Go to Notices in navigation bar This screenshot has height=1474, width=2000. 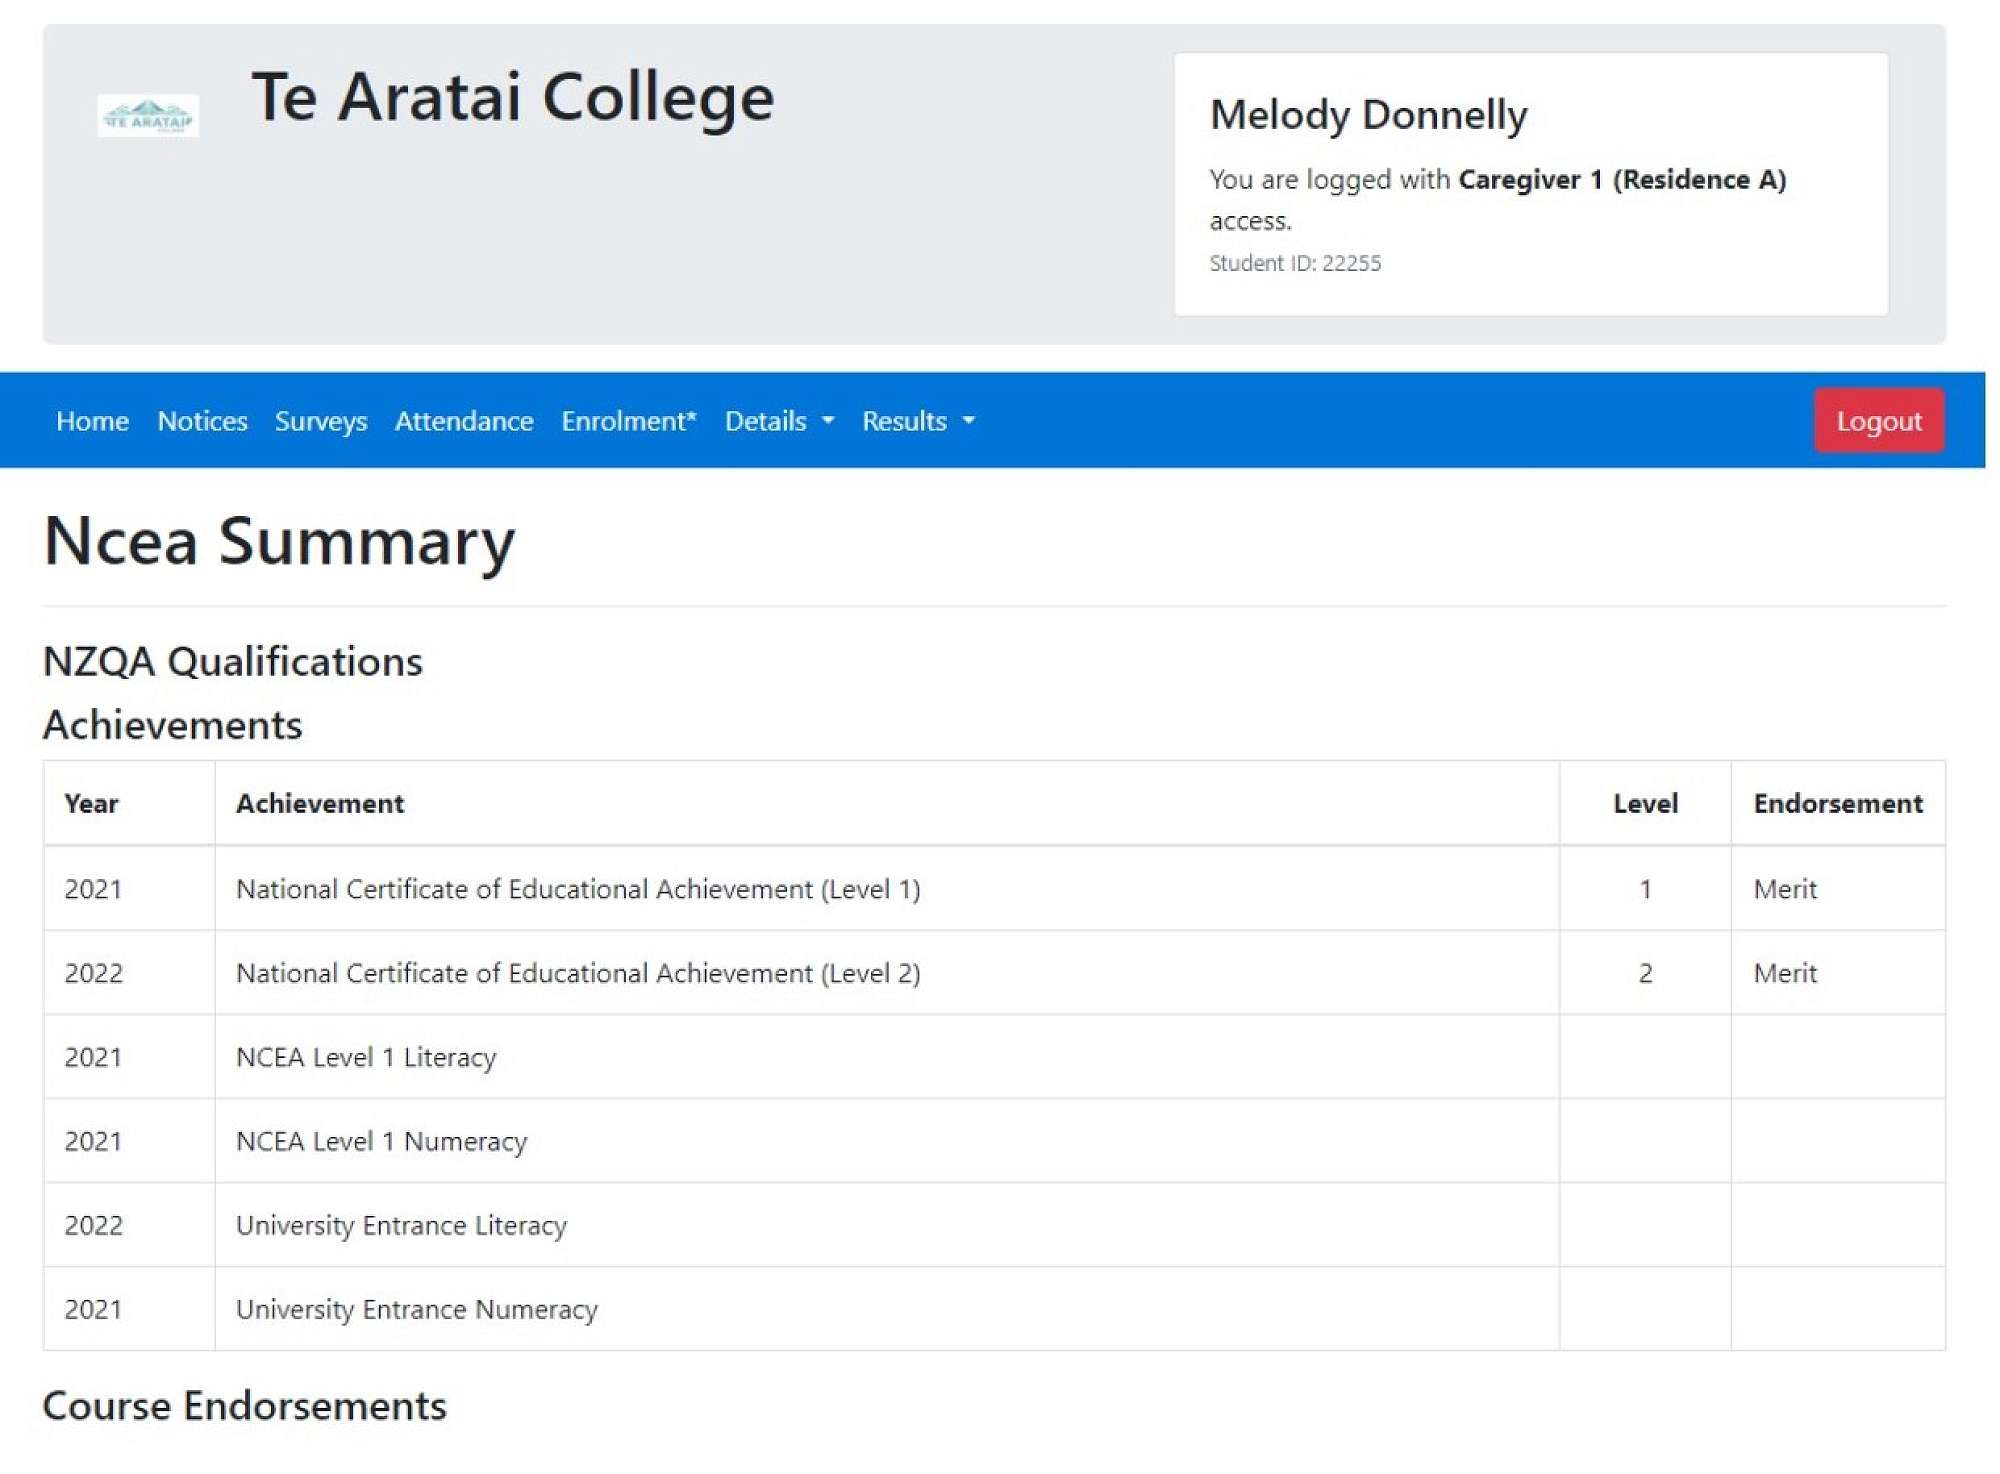coord(202,421)
